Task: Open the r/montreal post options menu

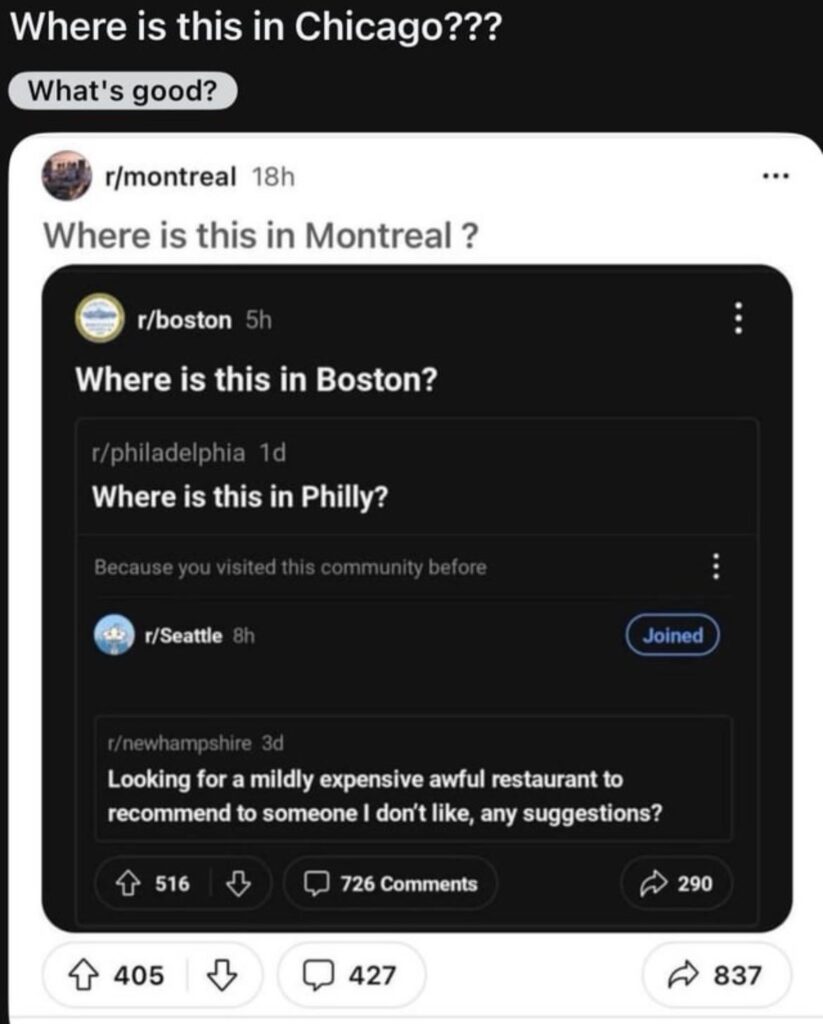Action: 775,178
